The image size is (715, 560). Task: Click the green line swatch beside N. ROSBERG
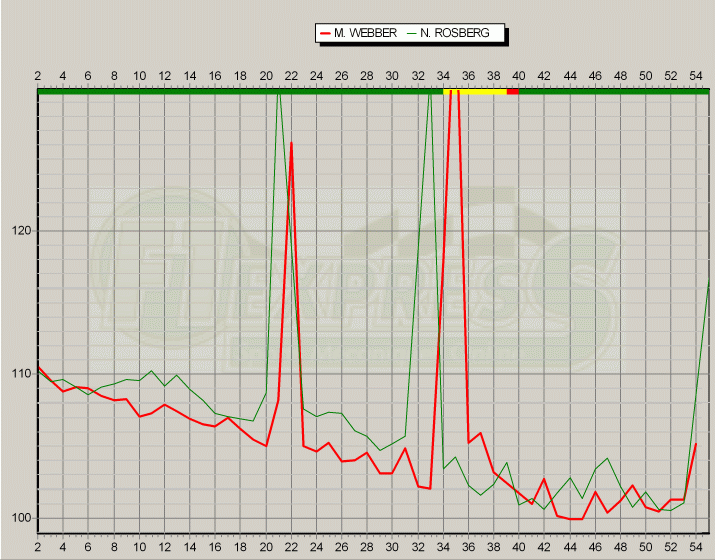pyautogui.click(x=411, y=33)
